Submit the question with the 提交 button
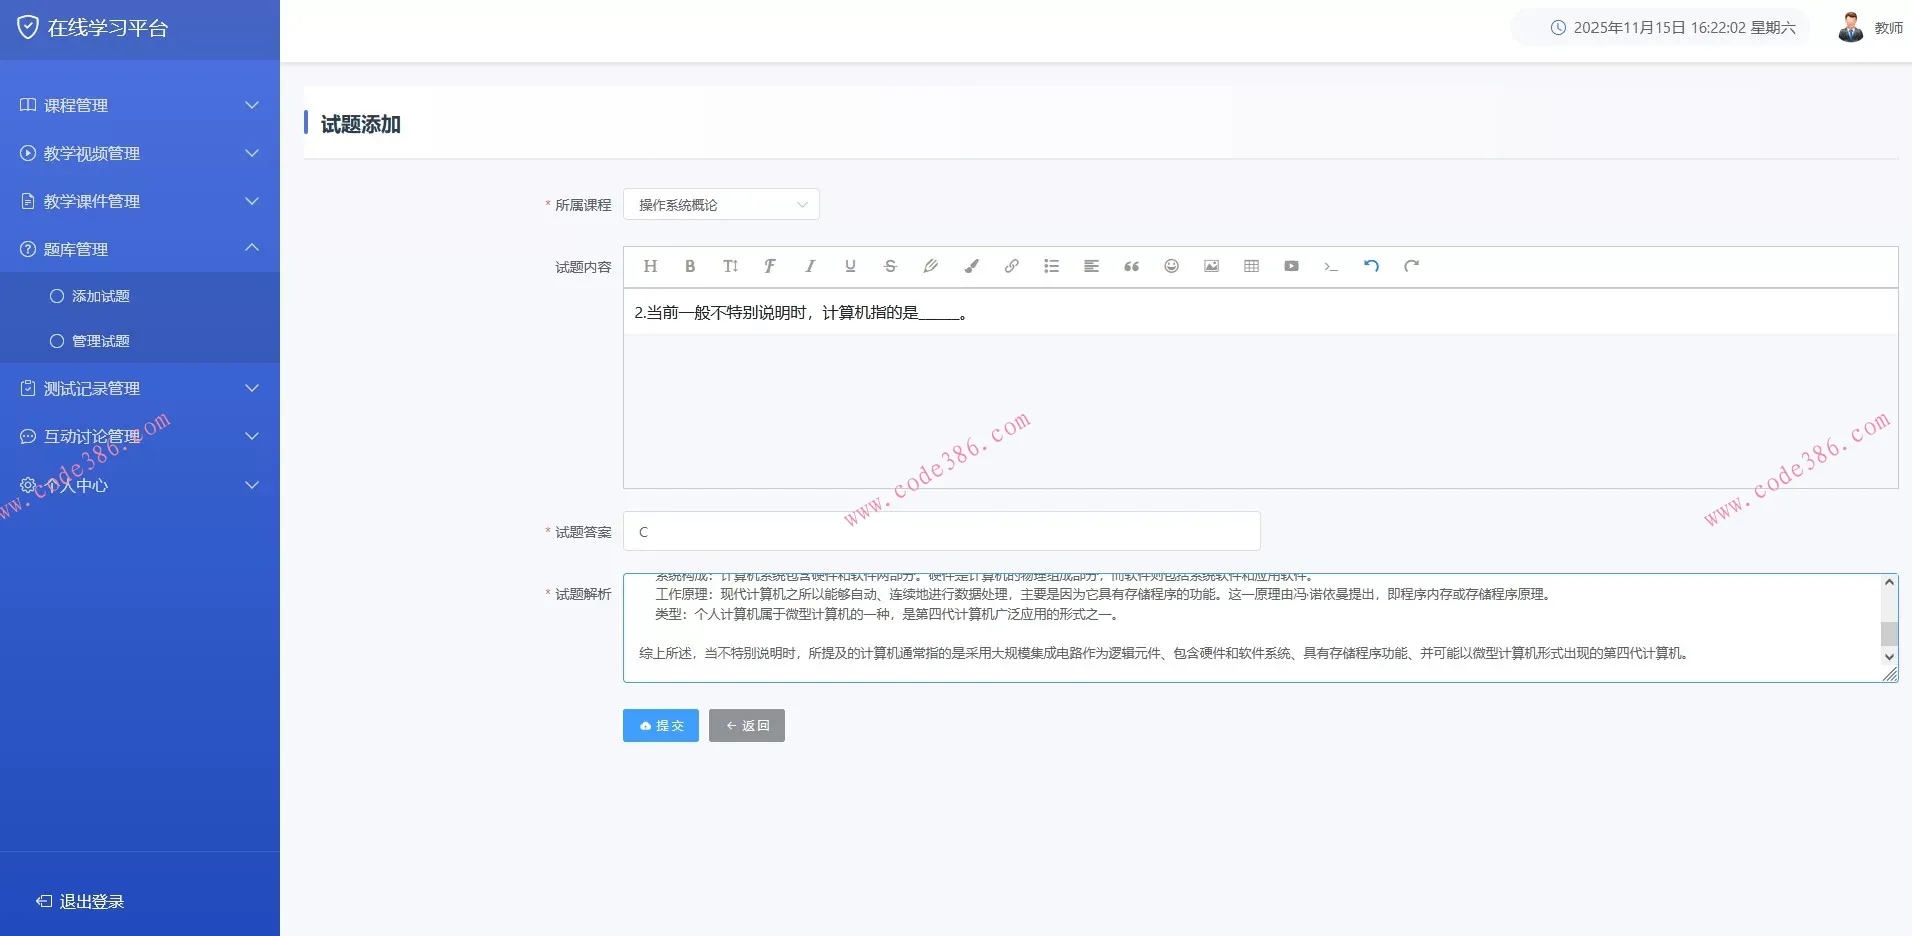 (x=660, y=725)
